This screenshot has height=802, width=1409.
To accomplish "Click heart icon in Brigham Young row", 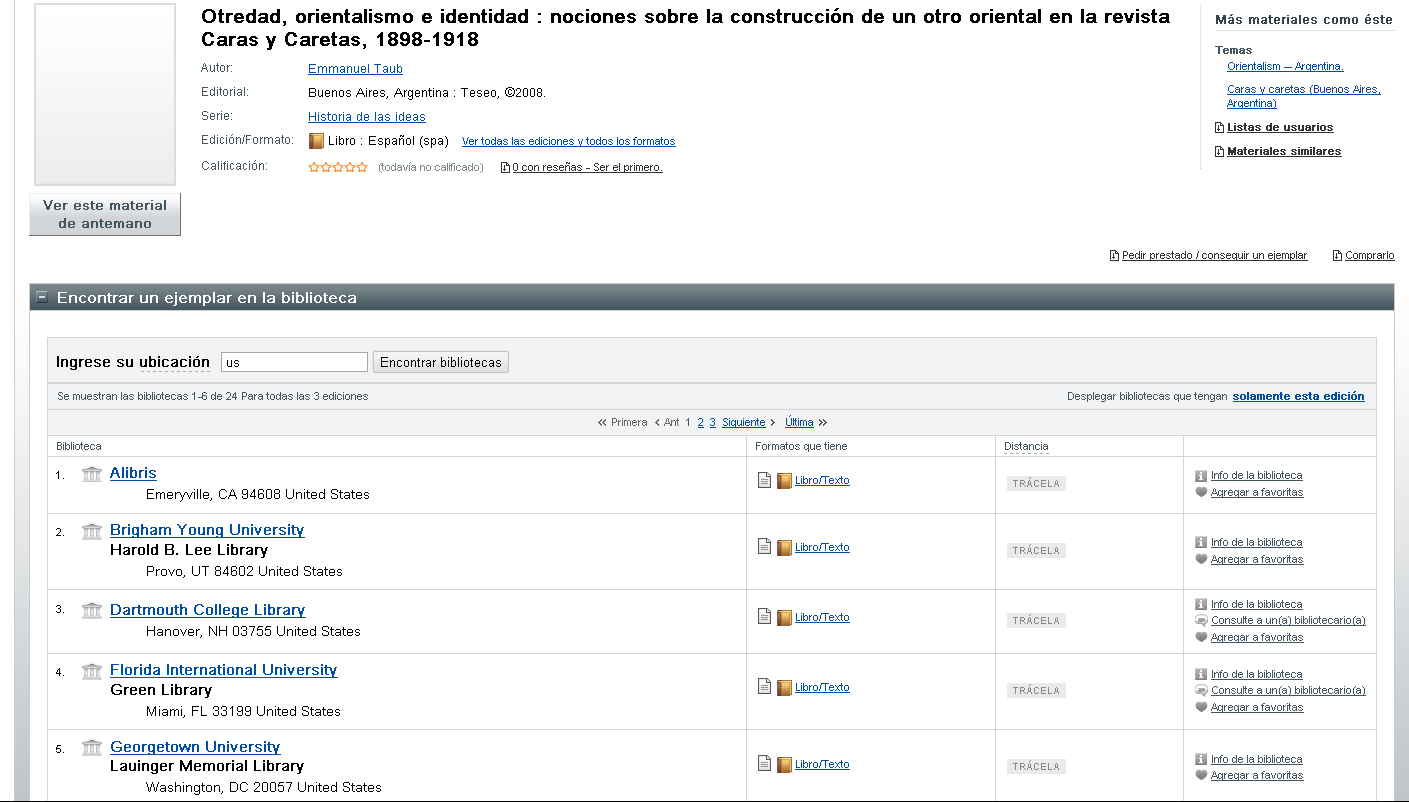I will (1201, 560).
